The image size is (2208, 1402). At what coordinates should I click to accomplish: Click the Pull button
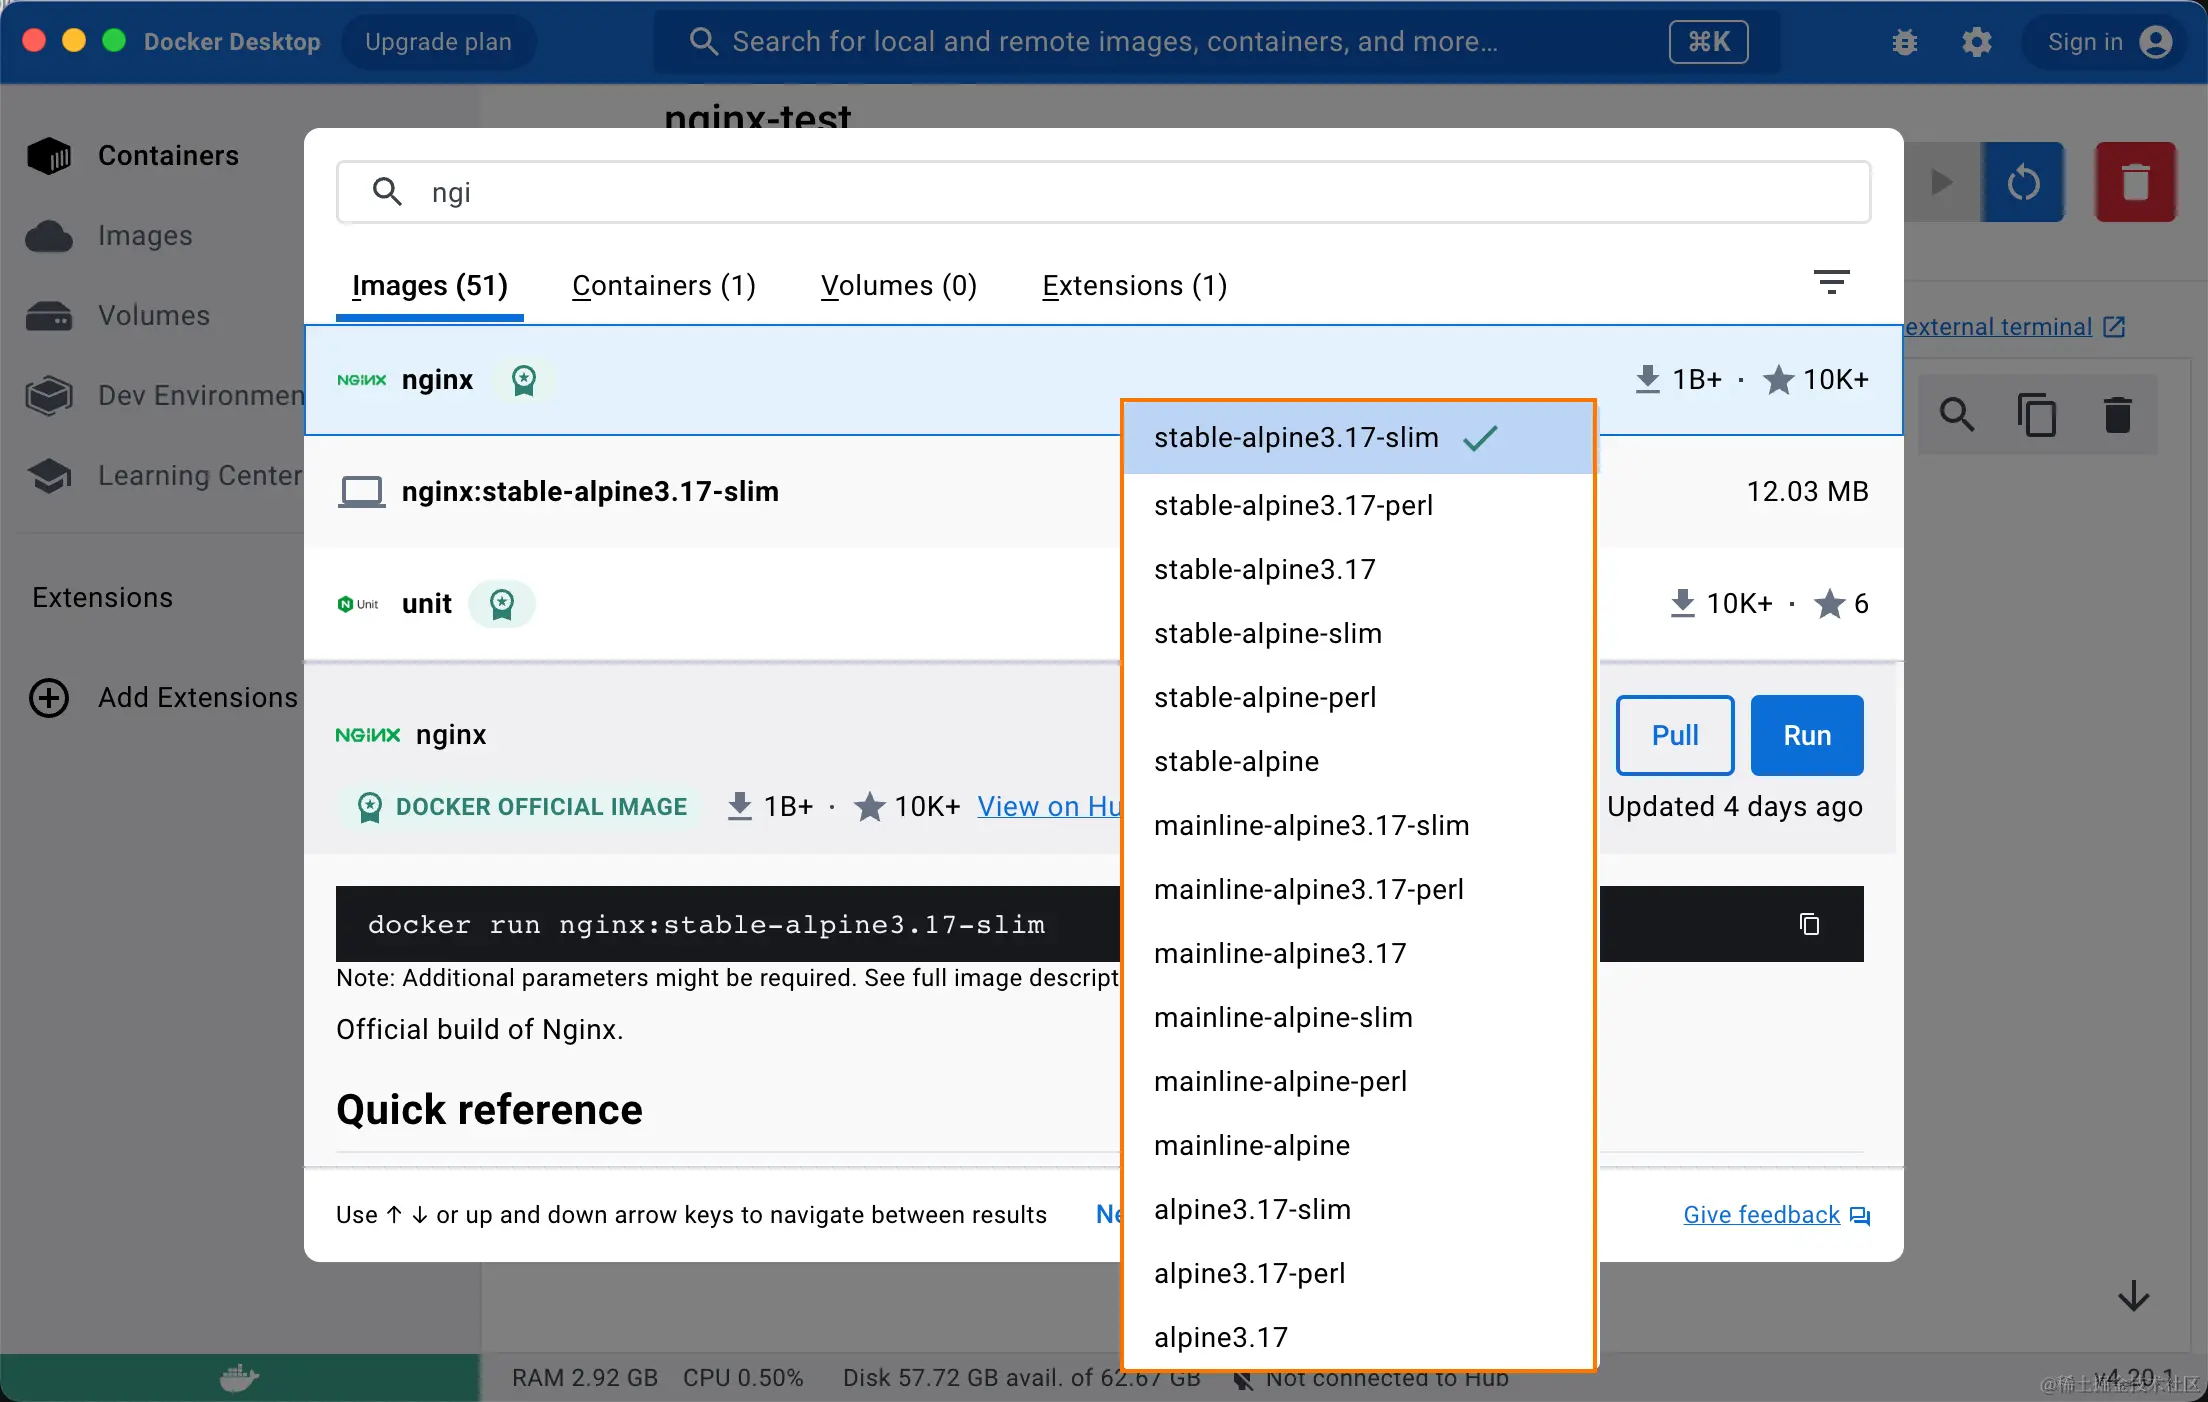(x=1674, y=735)
